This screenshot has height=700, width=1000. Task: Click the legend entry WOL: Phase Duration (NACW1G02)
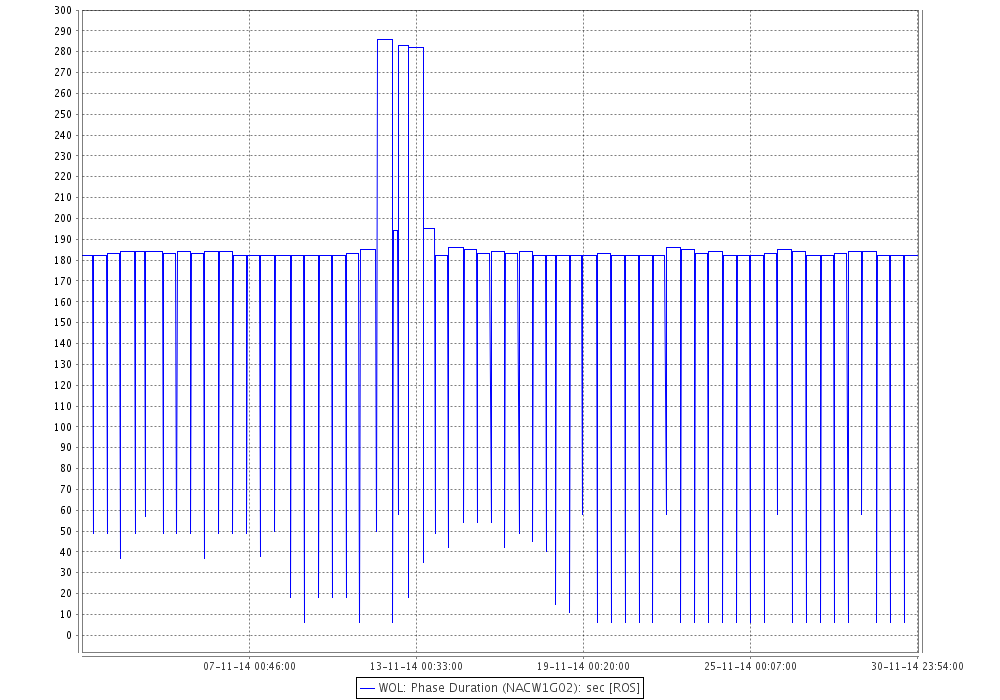point(499,688)
